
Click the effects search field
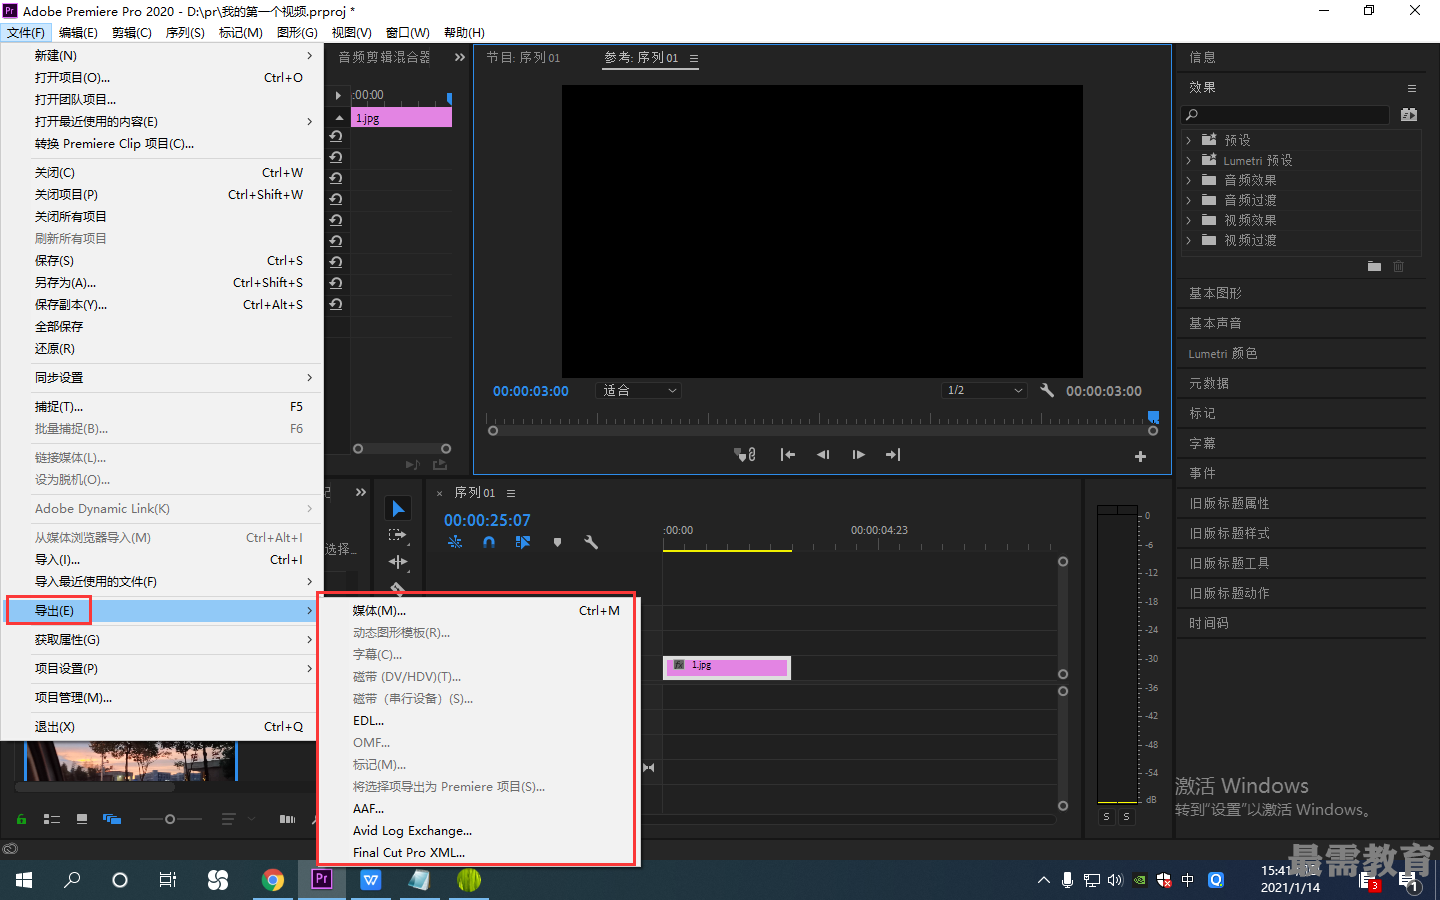[x=1285, y=115]
